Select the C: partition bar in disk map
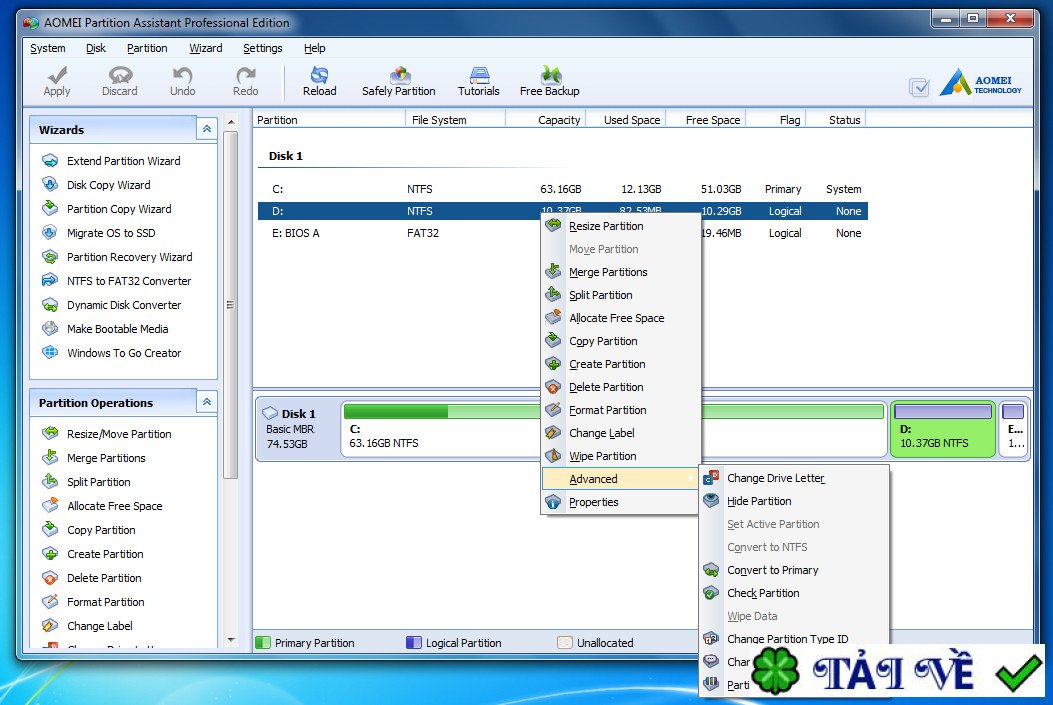 (x=440, y=430)
